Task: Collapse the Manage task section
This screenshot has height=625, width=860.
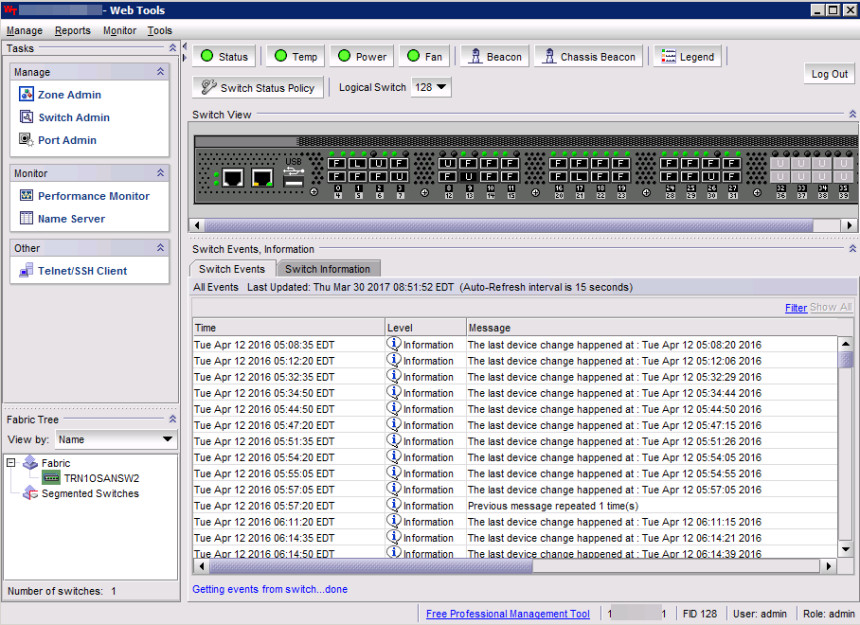Action: point(160,72)
